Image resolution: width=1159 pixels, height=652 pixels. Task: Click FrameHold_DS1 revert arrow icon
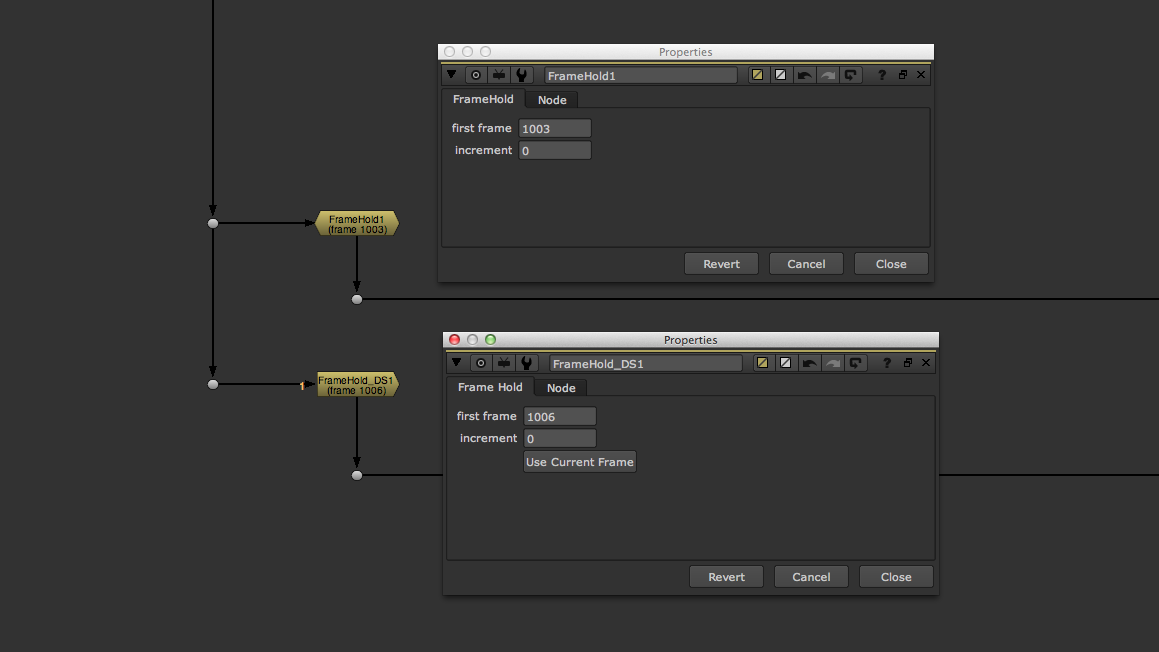coord(856,363)
